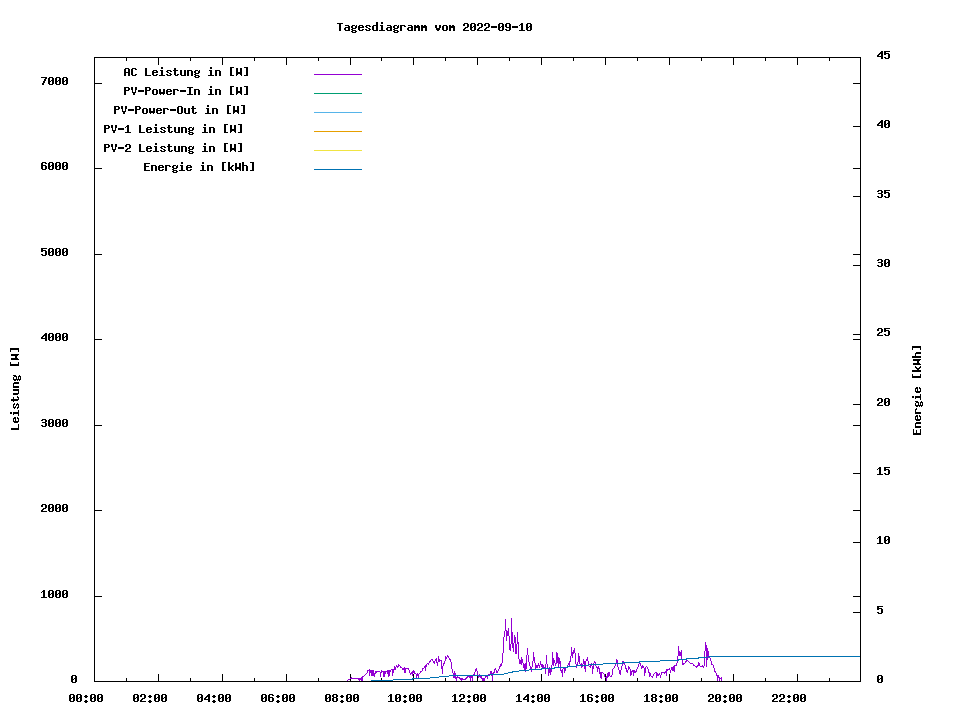
Task: Click the chart title 'Tagesdiagramm vom 2022-09-10'
Action: (x=434, y=27)
